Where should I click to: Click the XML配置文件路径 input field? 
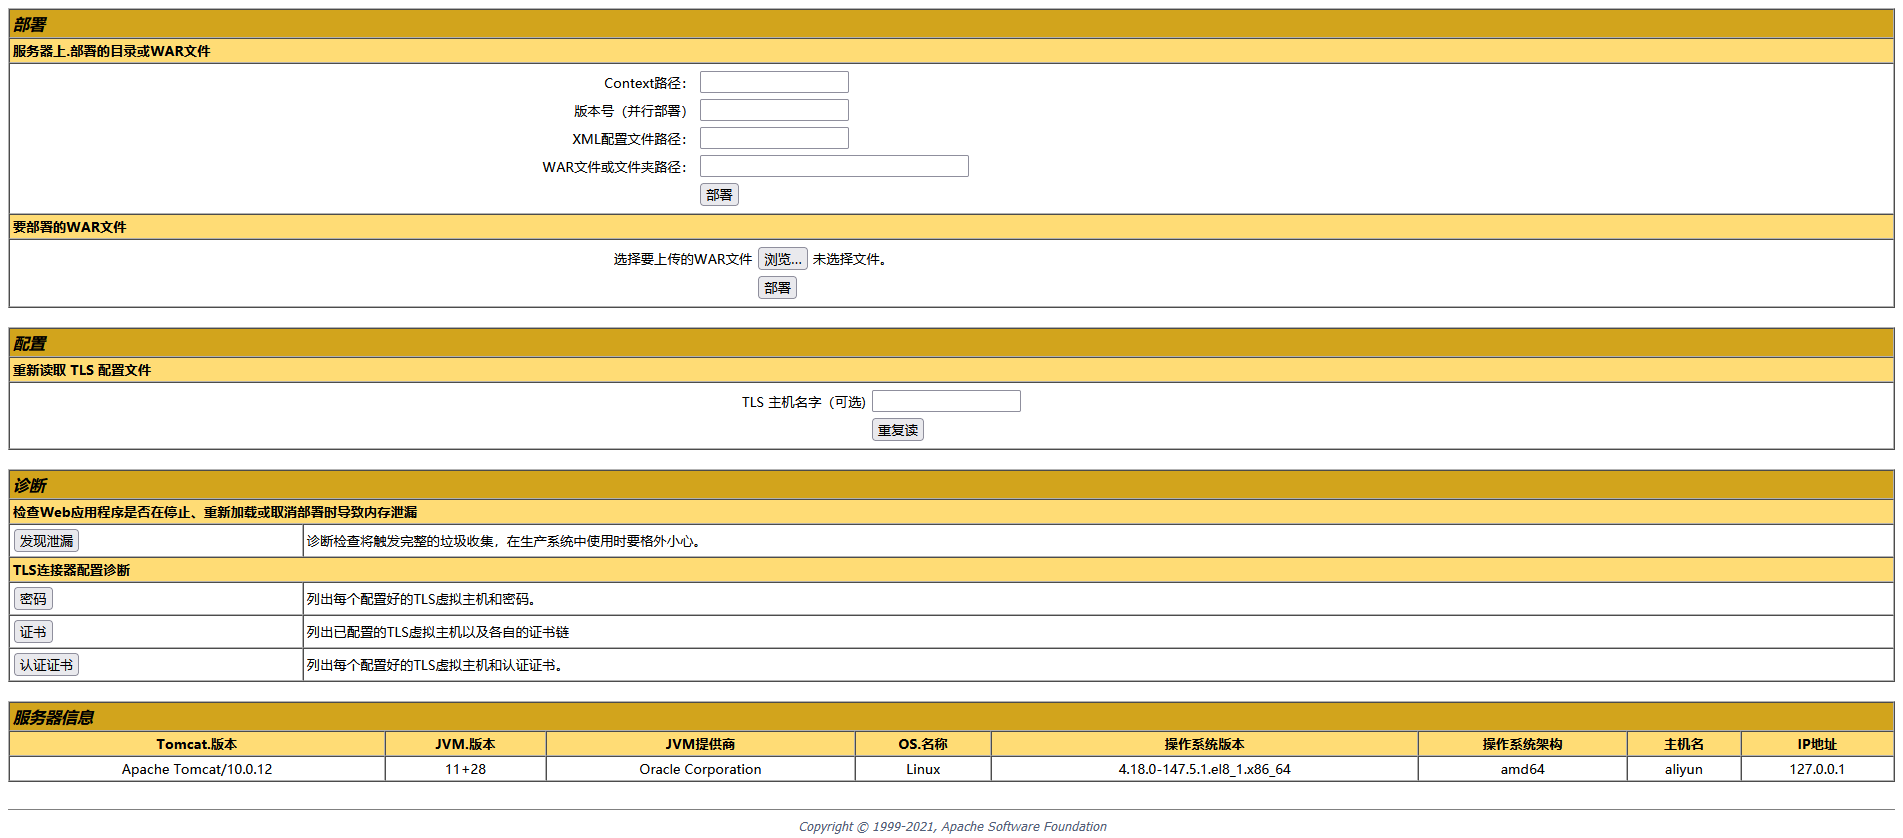tap(774, 138)
